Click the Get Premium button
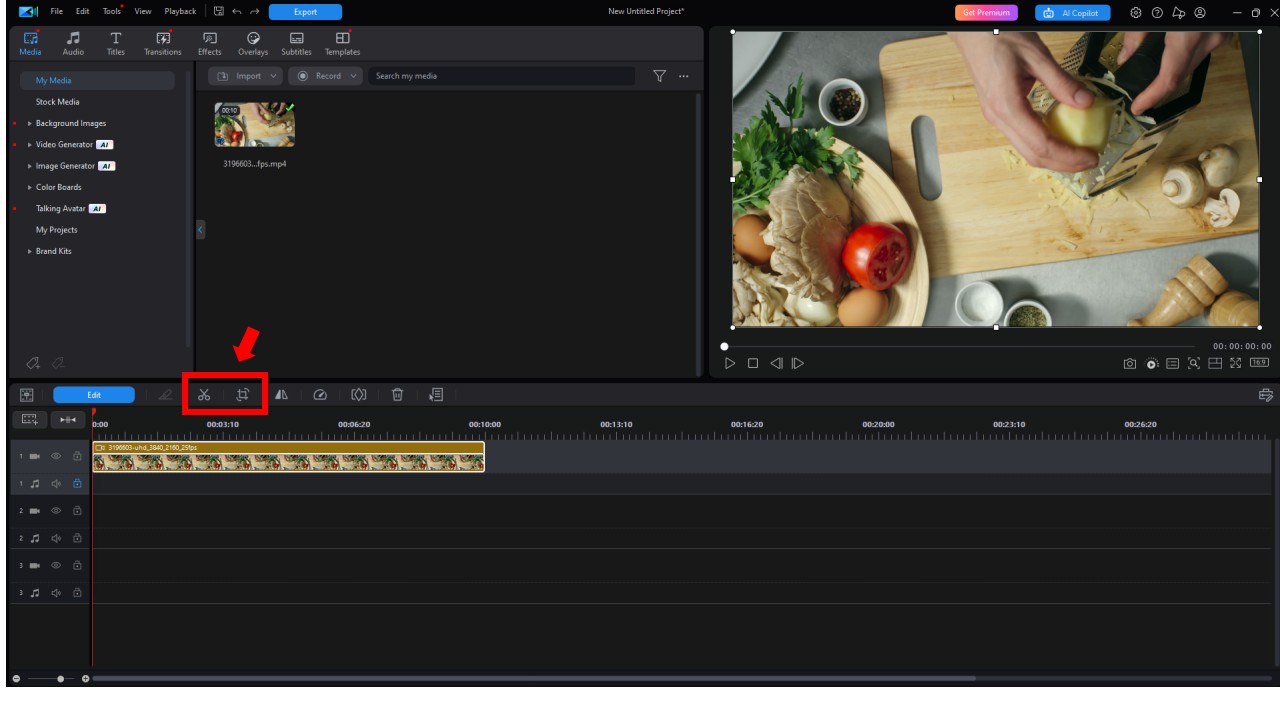The image size is (1280, 720). (986, 13)
